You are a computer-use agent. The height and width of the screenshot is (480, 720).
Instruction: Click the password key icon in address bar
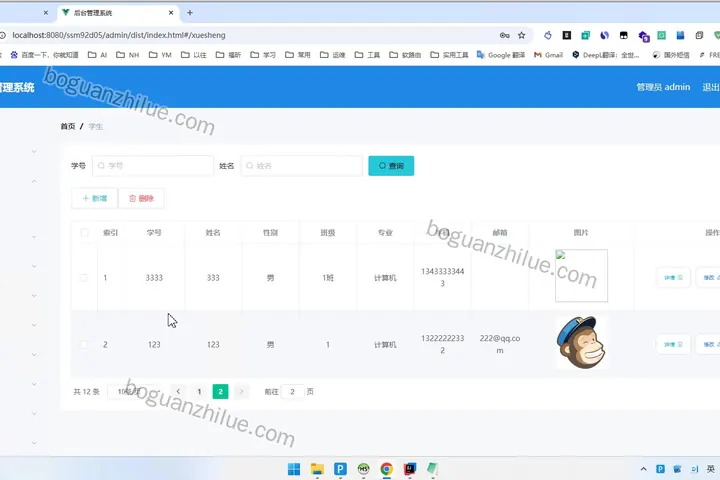coord(505,35)
